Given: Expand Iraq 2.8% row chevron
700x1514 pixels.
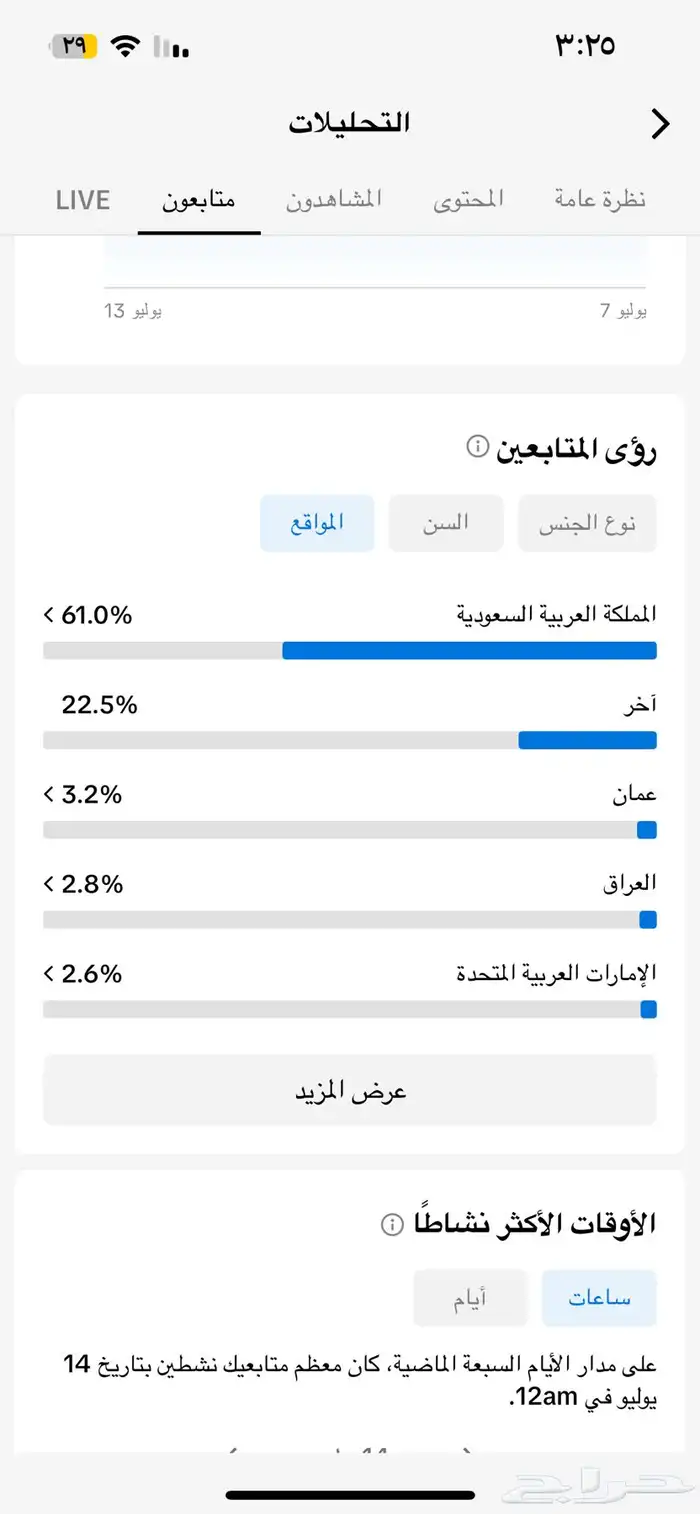Looking at the screenshot, I should point(48,884).
